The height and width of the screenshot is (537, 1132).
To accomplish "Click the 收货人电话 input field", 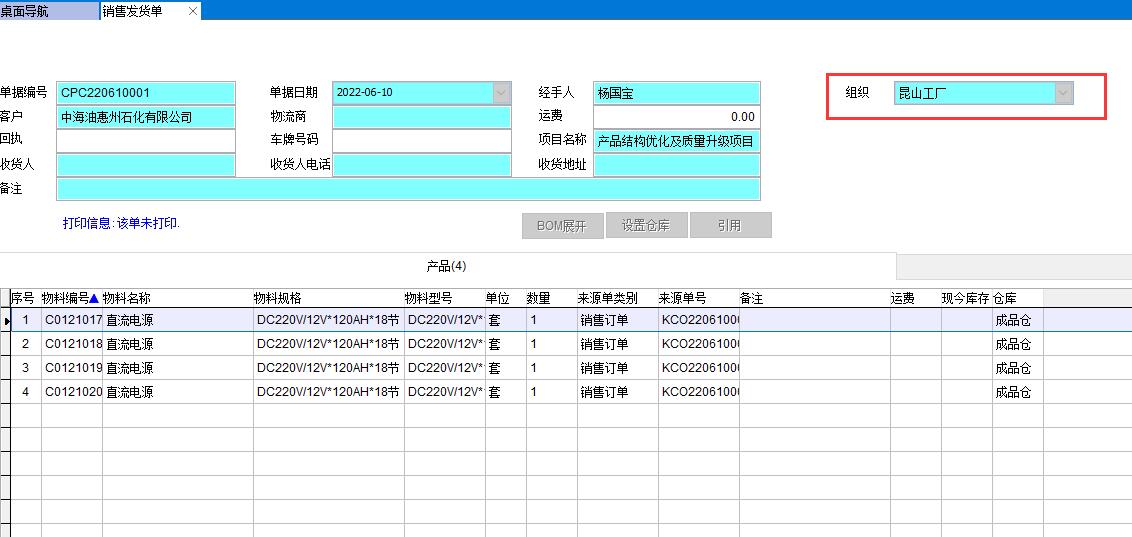I will [x=421, y=165].
